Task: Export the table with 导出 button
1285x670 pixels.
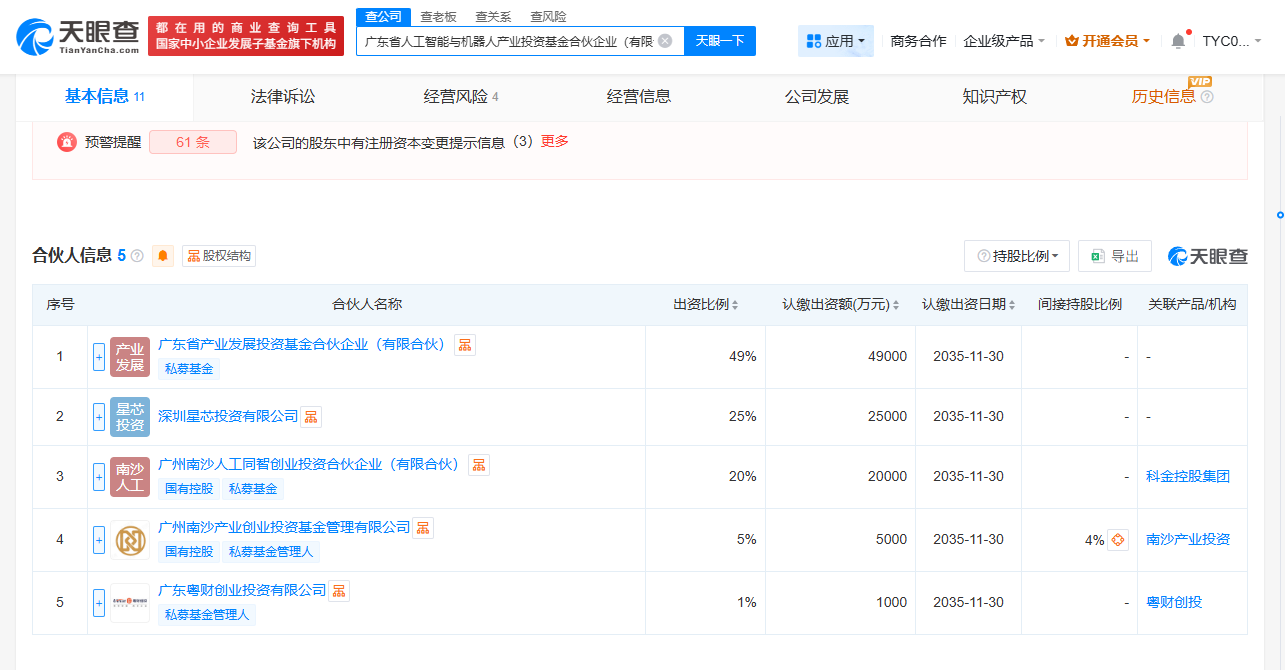Action: pyautogui.click(x=1115, y=256)
